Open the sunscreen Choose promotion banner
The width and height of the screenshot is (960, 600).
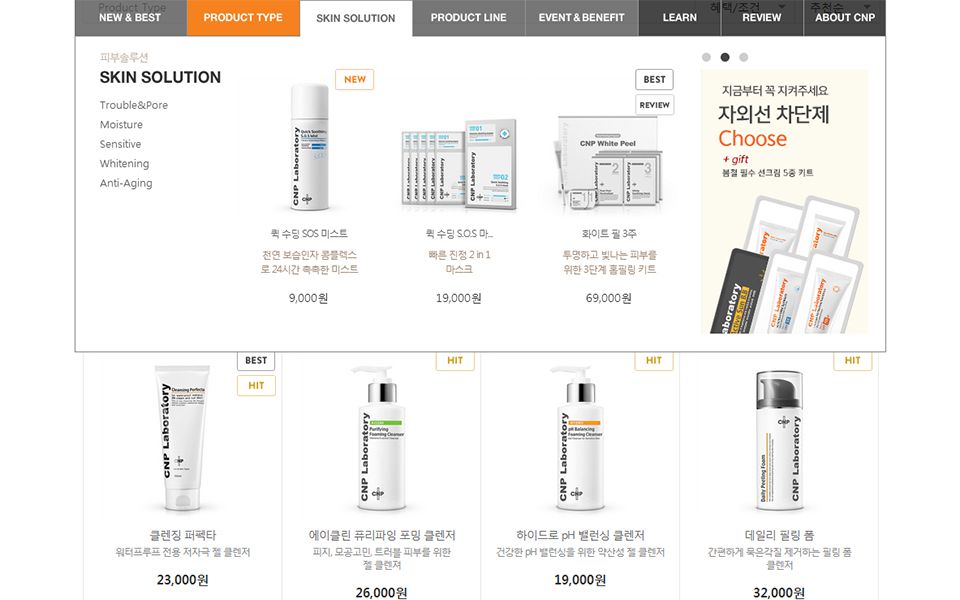(784, 201)
